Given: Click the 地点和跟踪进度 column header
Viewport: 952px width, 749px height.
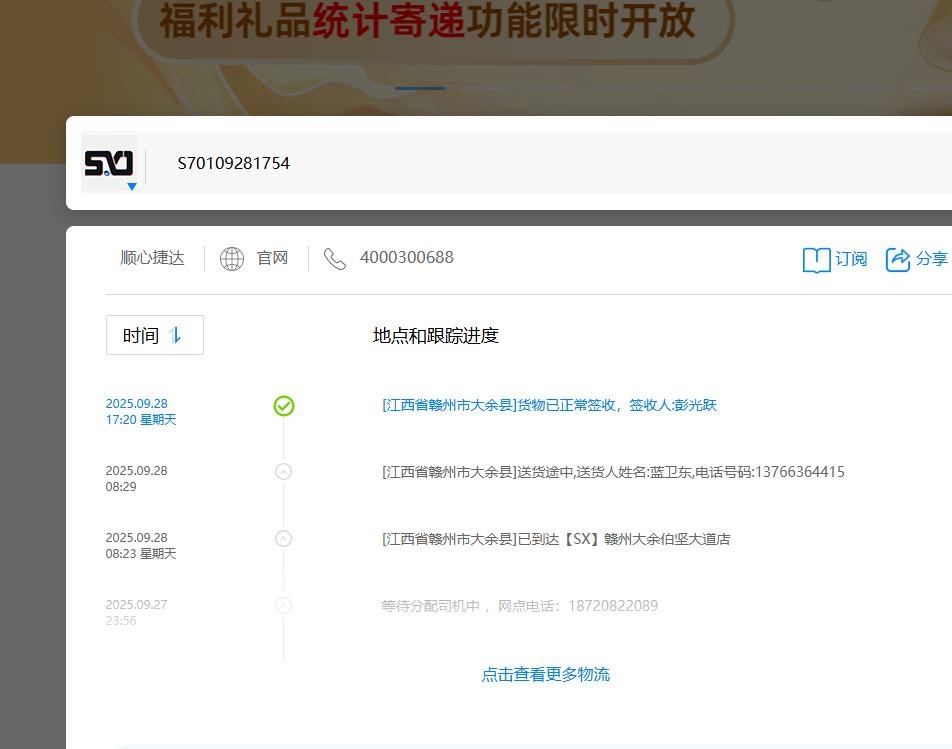Looking at the screenshot, I should [x=435, y=336].
